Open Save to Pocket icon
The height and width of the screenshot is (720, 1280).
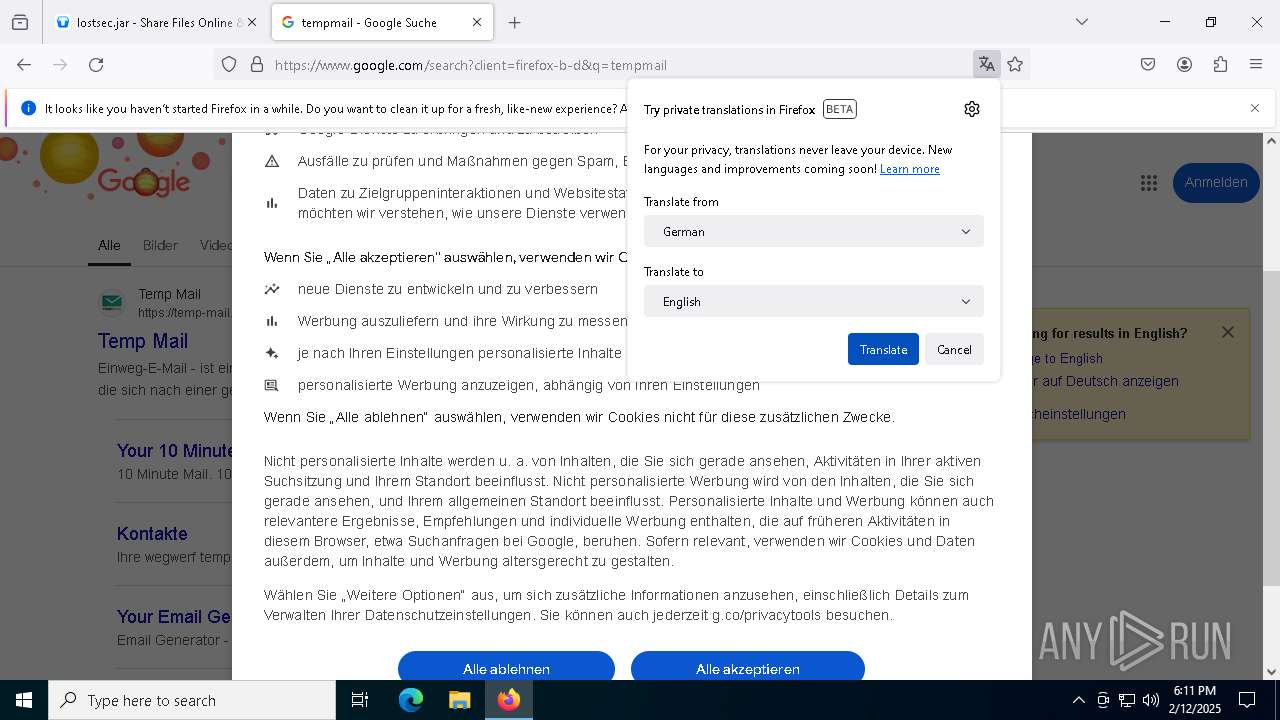1148,65
